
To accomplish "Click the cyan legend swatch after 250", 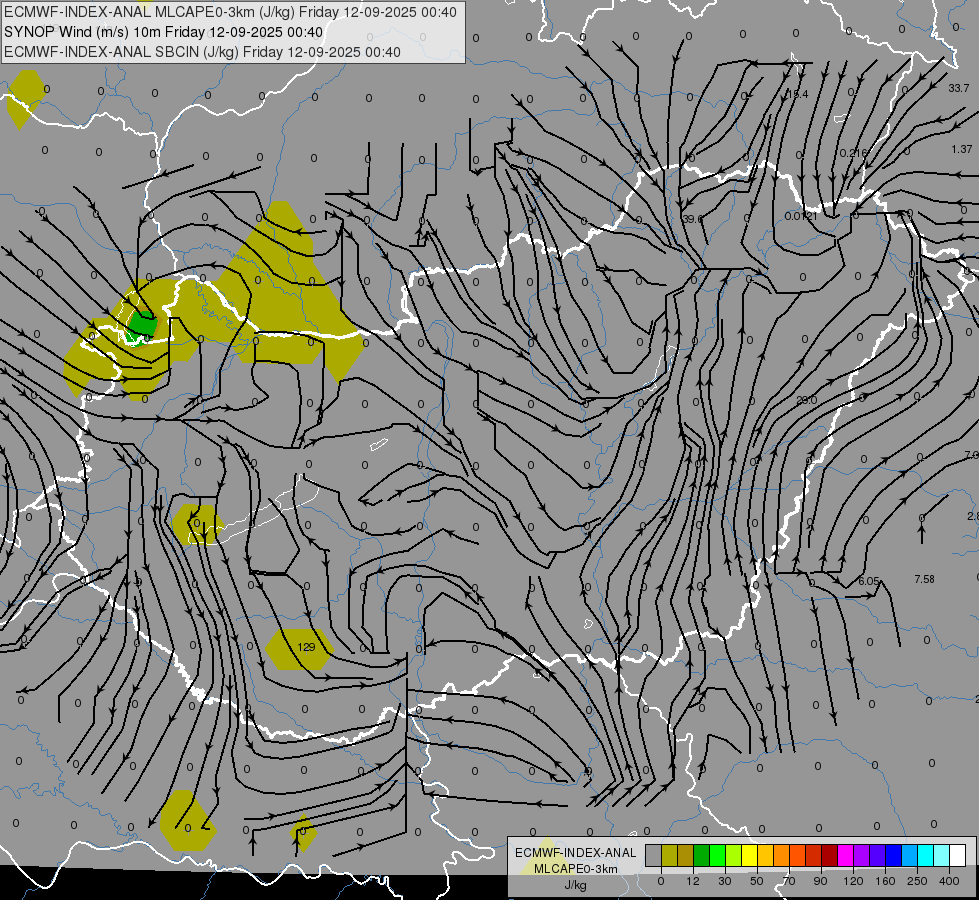I will [x=926, y=855].
